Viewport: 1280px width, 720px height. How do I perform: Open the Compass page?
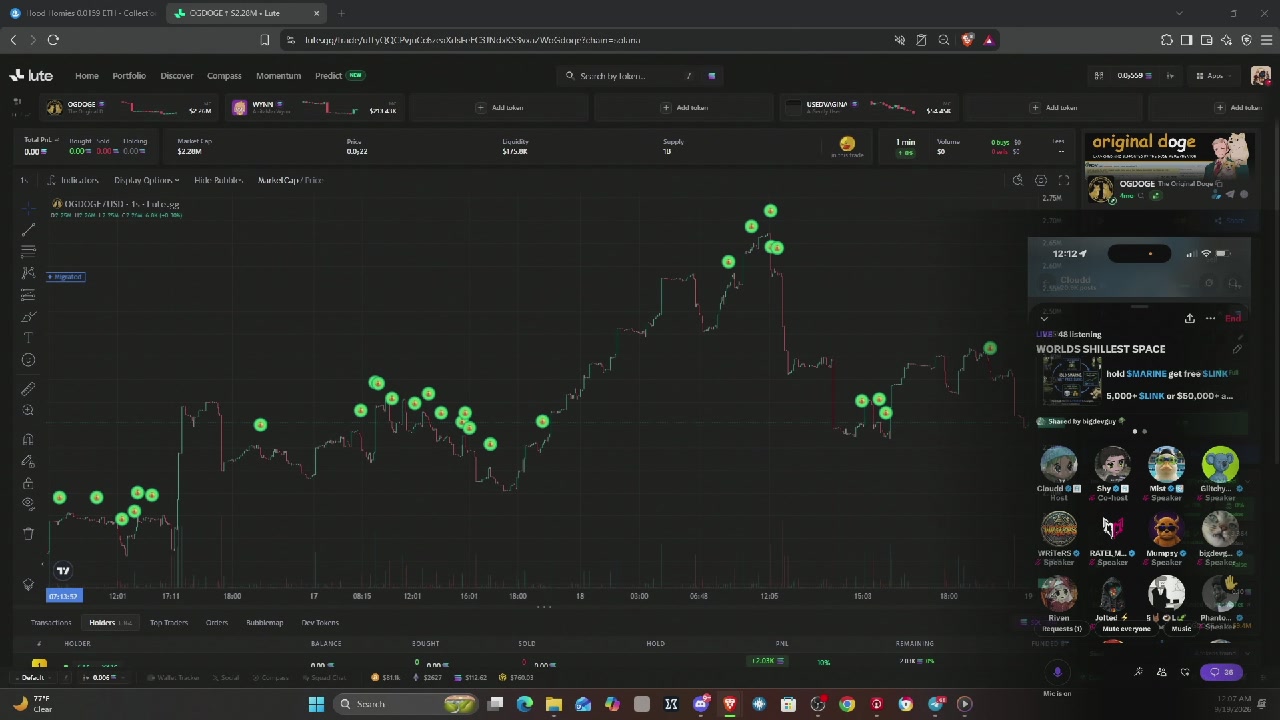point(224,76)
